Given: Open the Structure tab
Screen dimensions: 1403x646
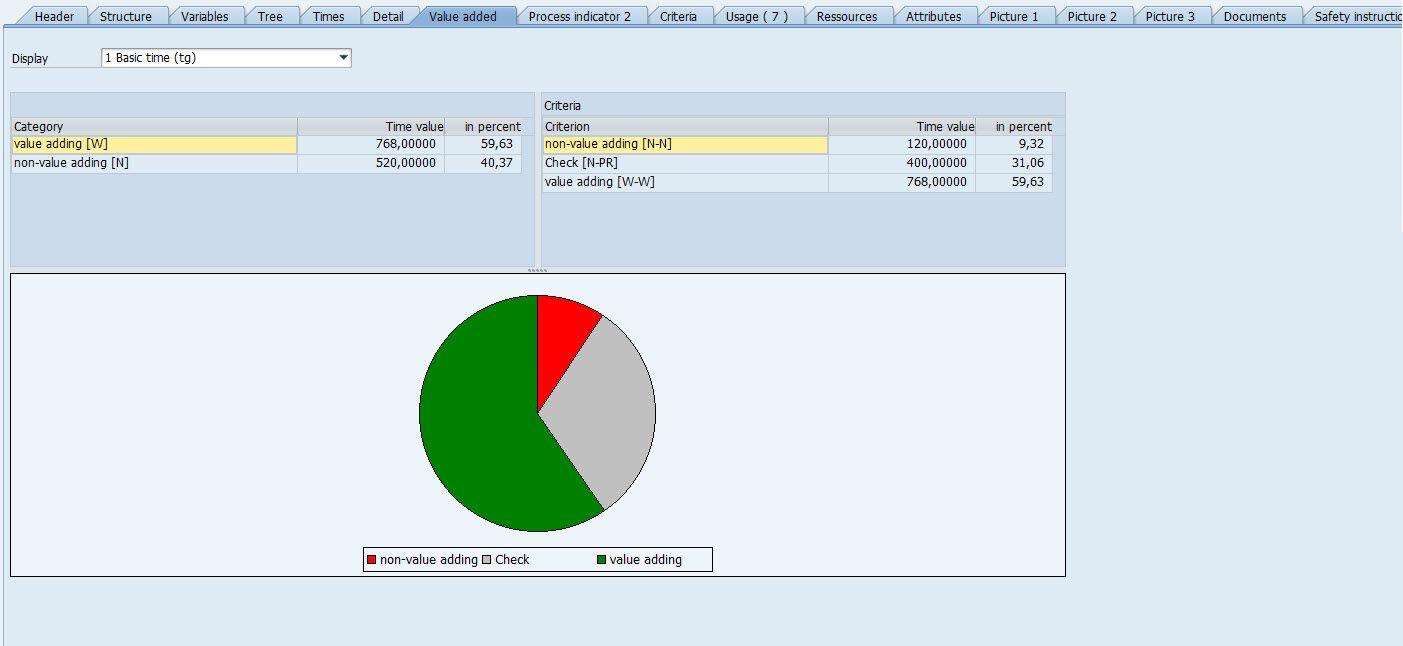Looking at the screenshot, I should 125,16.
